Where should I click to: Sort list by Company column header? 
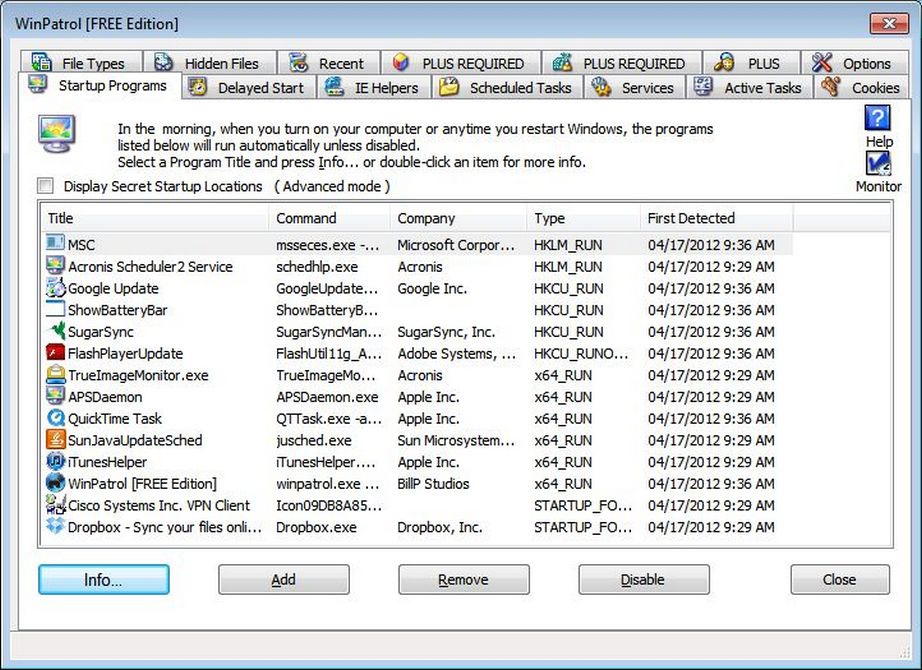pyautogui.click(x=458, y=218)
